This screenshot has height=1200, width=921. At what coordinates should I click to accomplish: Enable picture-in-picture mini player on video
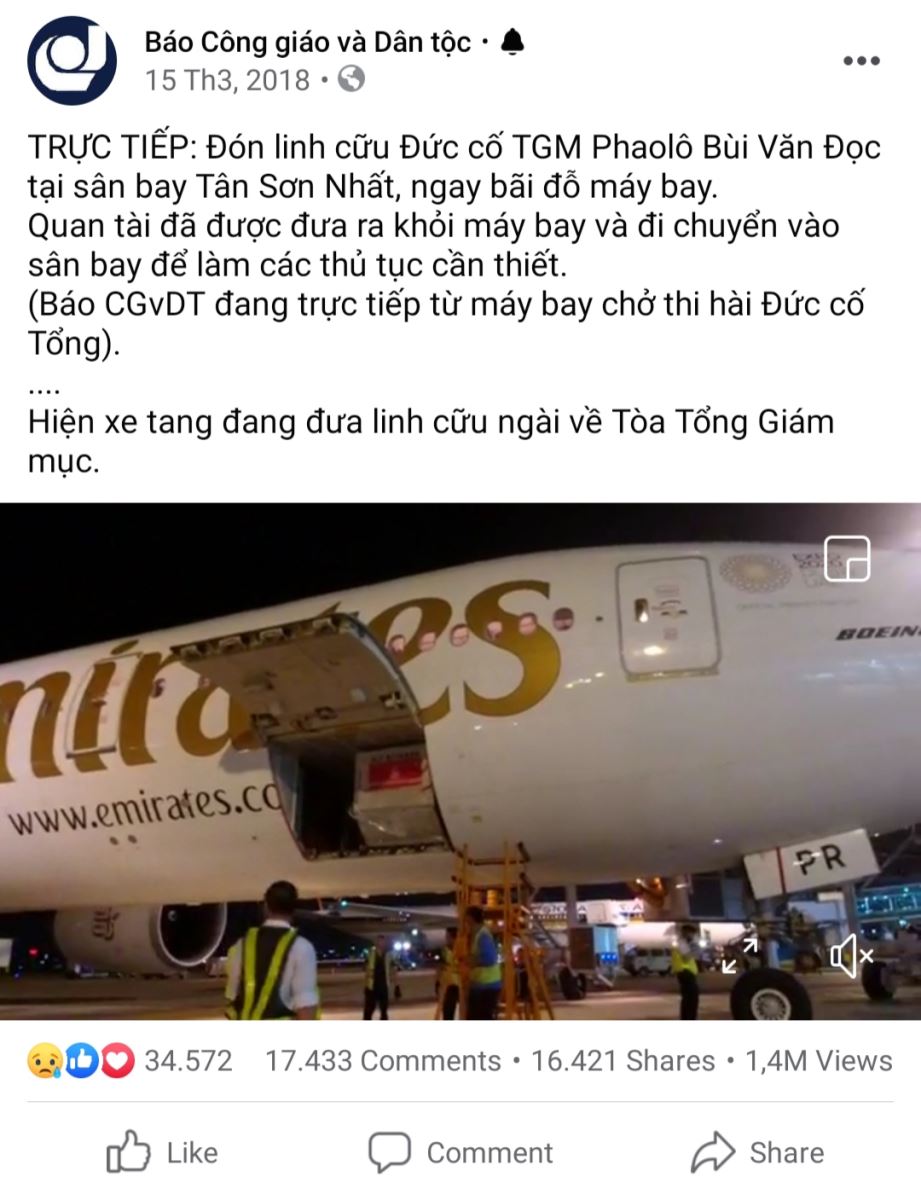pyautogui.click(x=847, y=558)
